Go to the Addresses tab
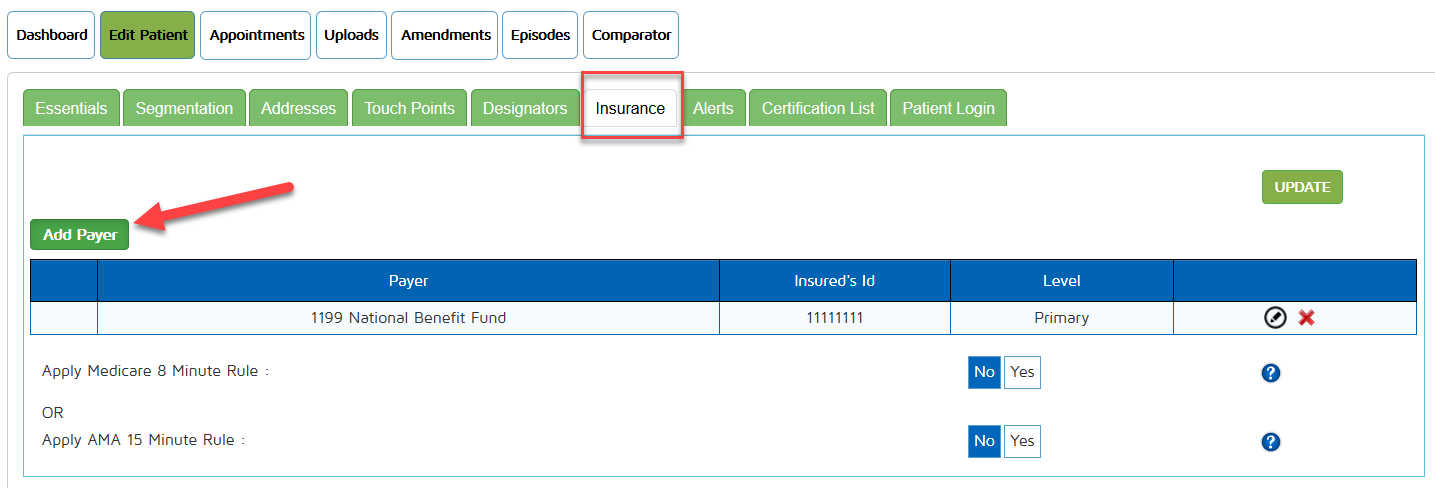 (x=298, y=108)
